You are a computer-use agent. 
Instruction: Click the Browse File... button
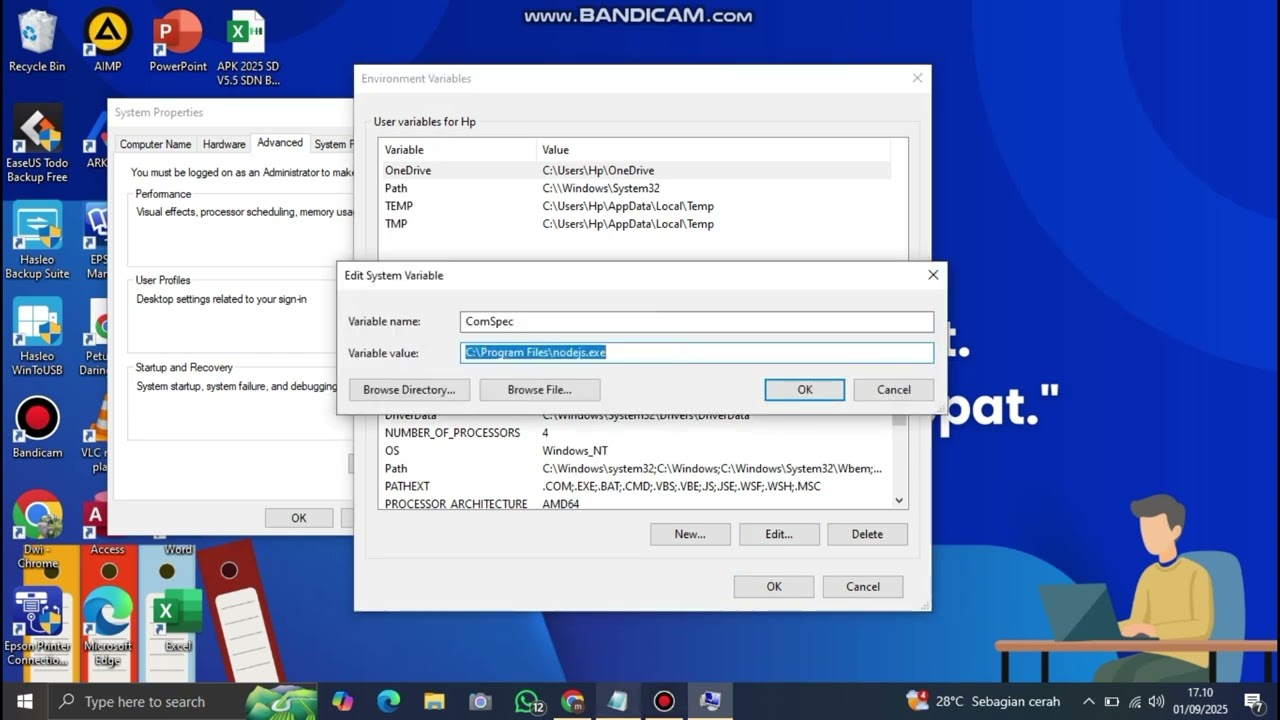(x=540, y=390)
